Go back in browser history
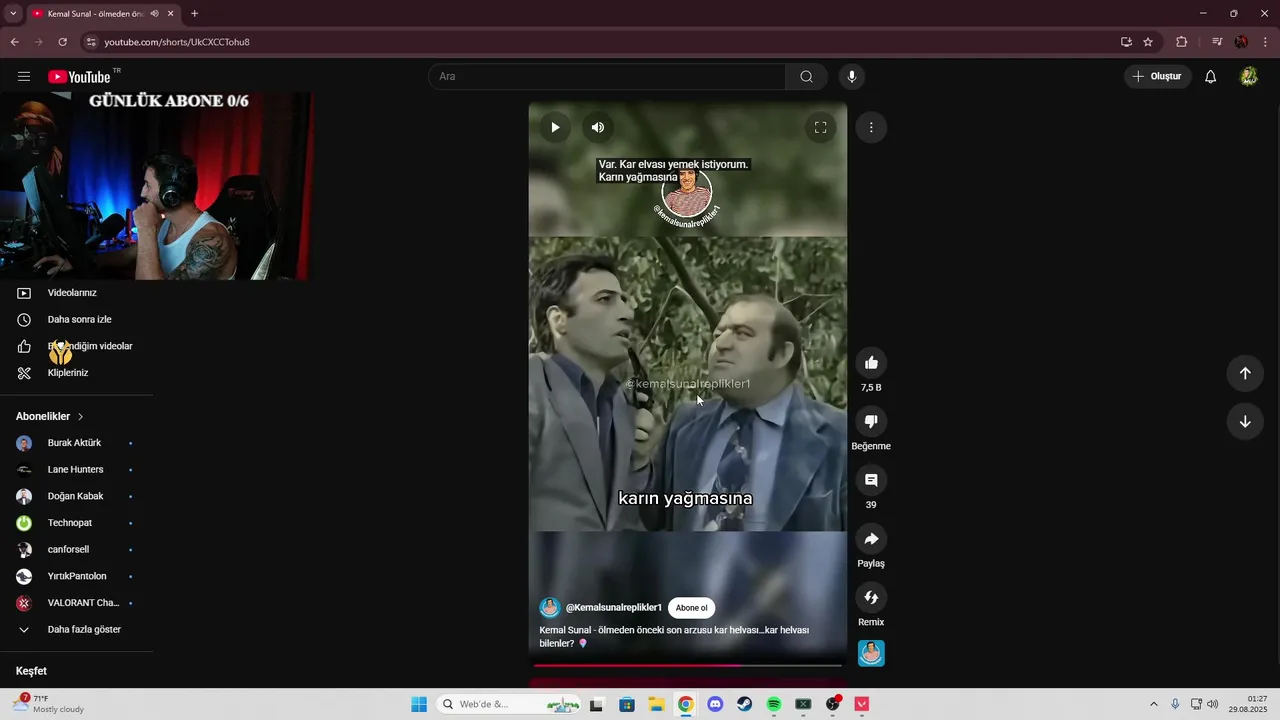Screen dimensions: 1280x720 click(14, 42)
